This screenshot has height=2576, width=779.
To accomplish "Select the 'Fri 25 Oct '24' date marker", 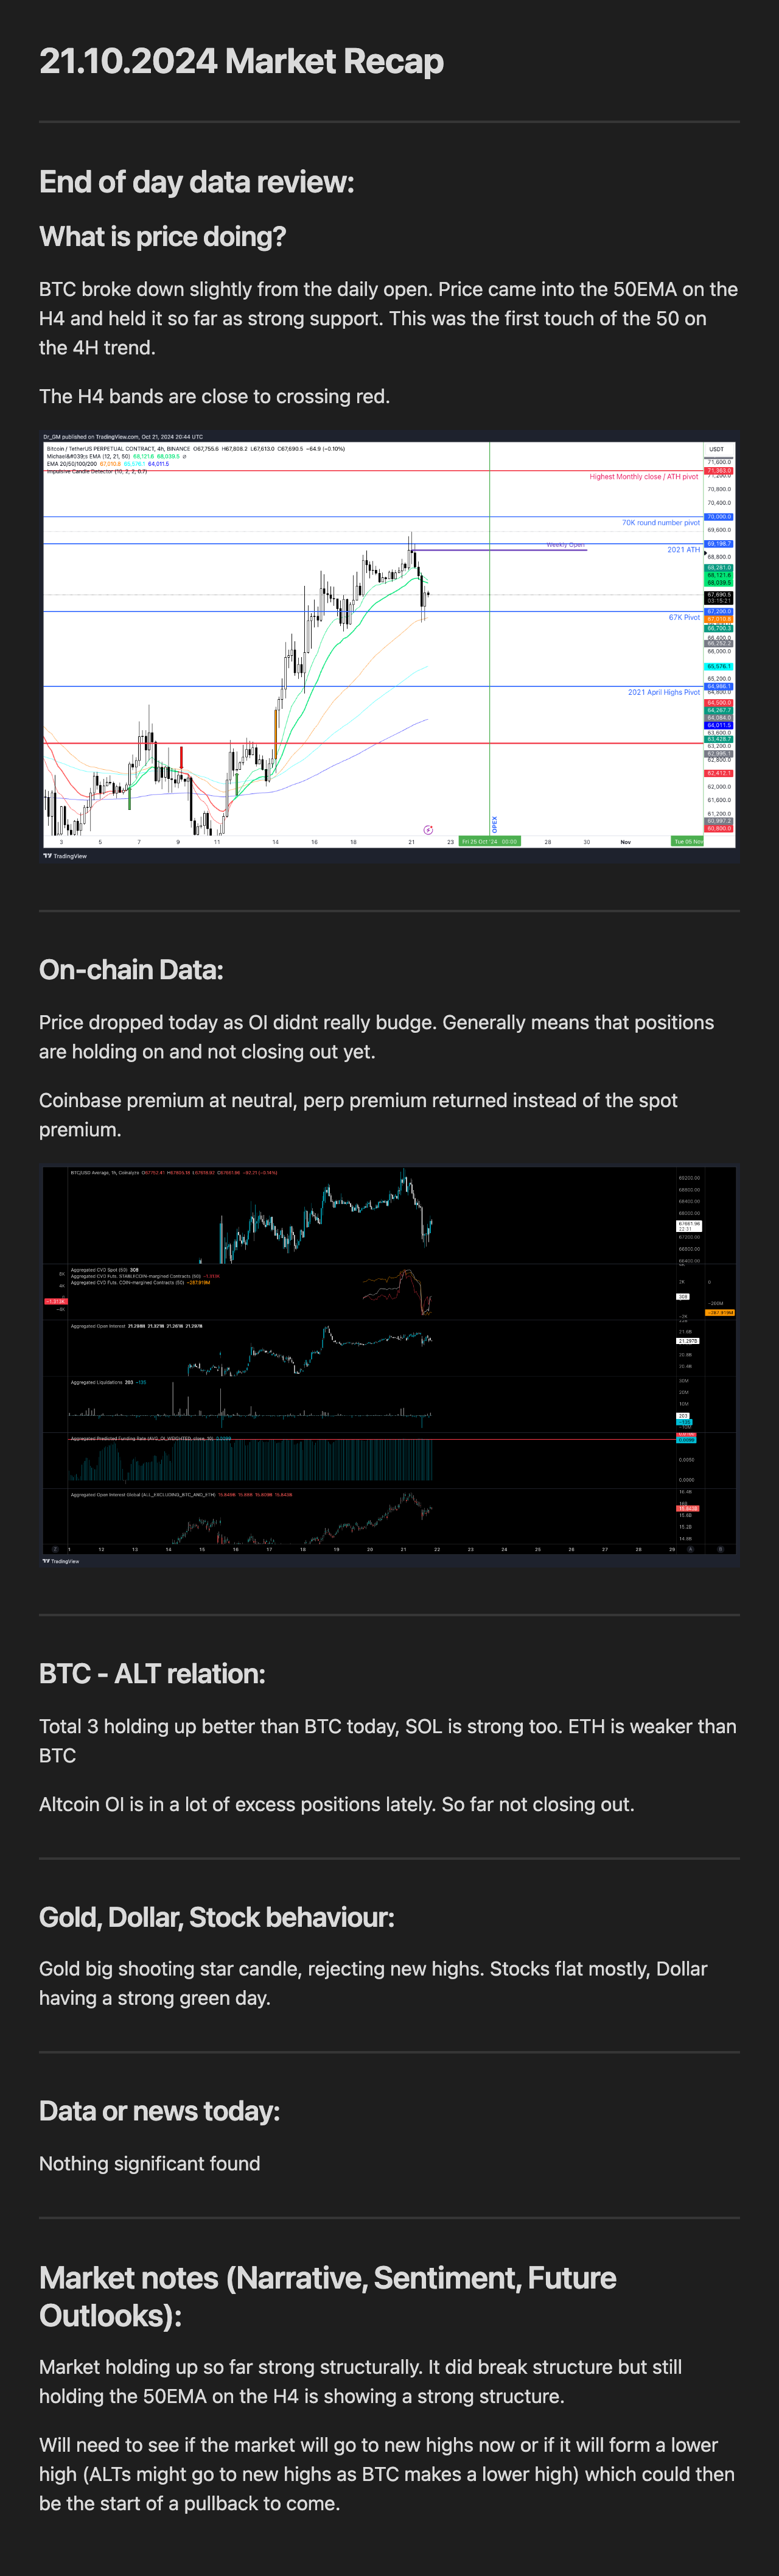I will click(x=489, y=842).
